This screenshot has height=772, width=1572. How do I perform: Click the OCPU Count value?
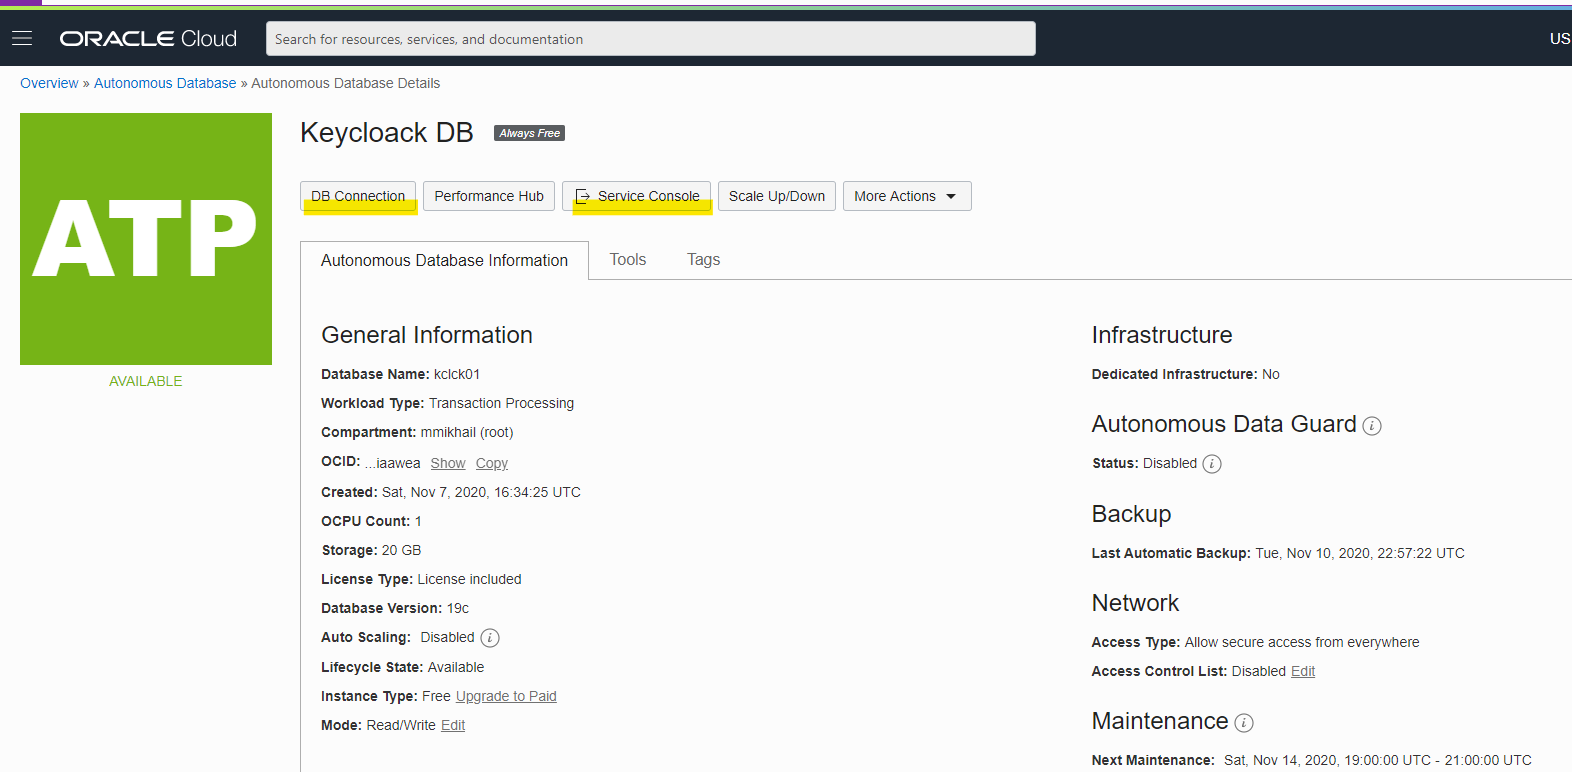[418, 521]
